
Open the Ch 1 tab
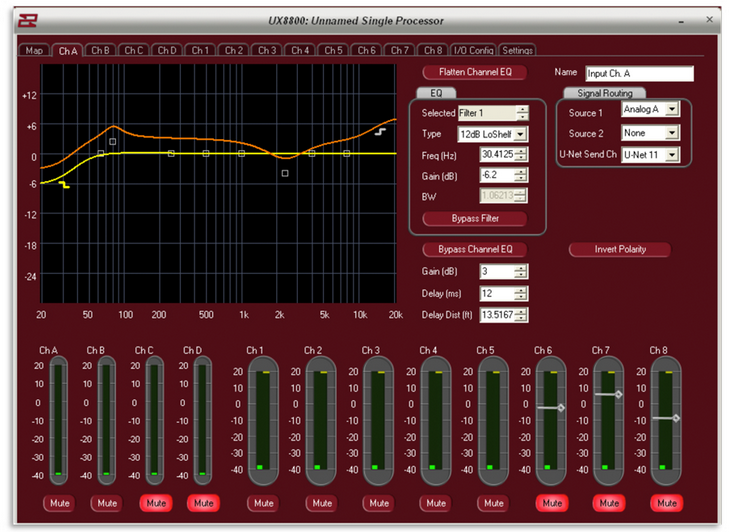tap(200, 50)
